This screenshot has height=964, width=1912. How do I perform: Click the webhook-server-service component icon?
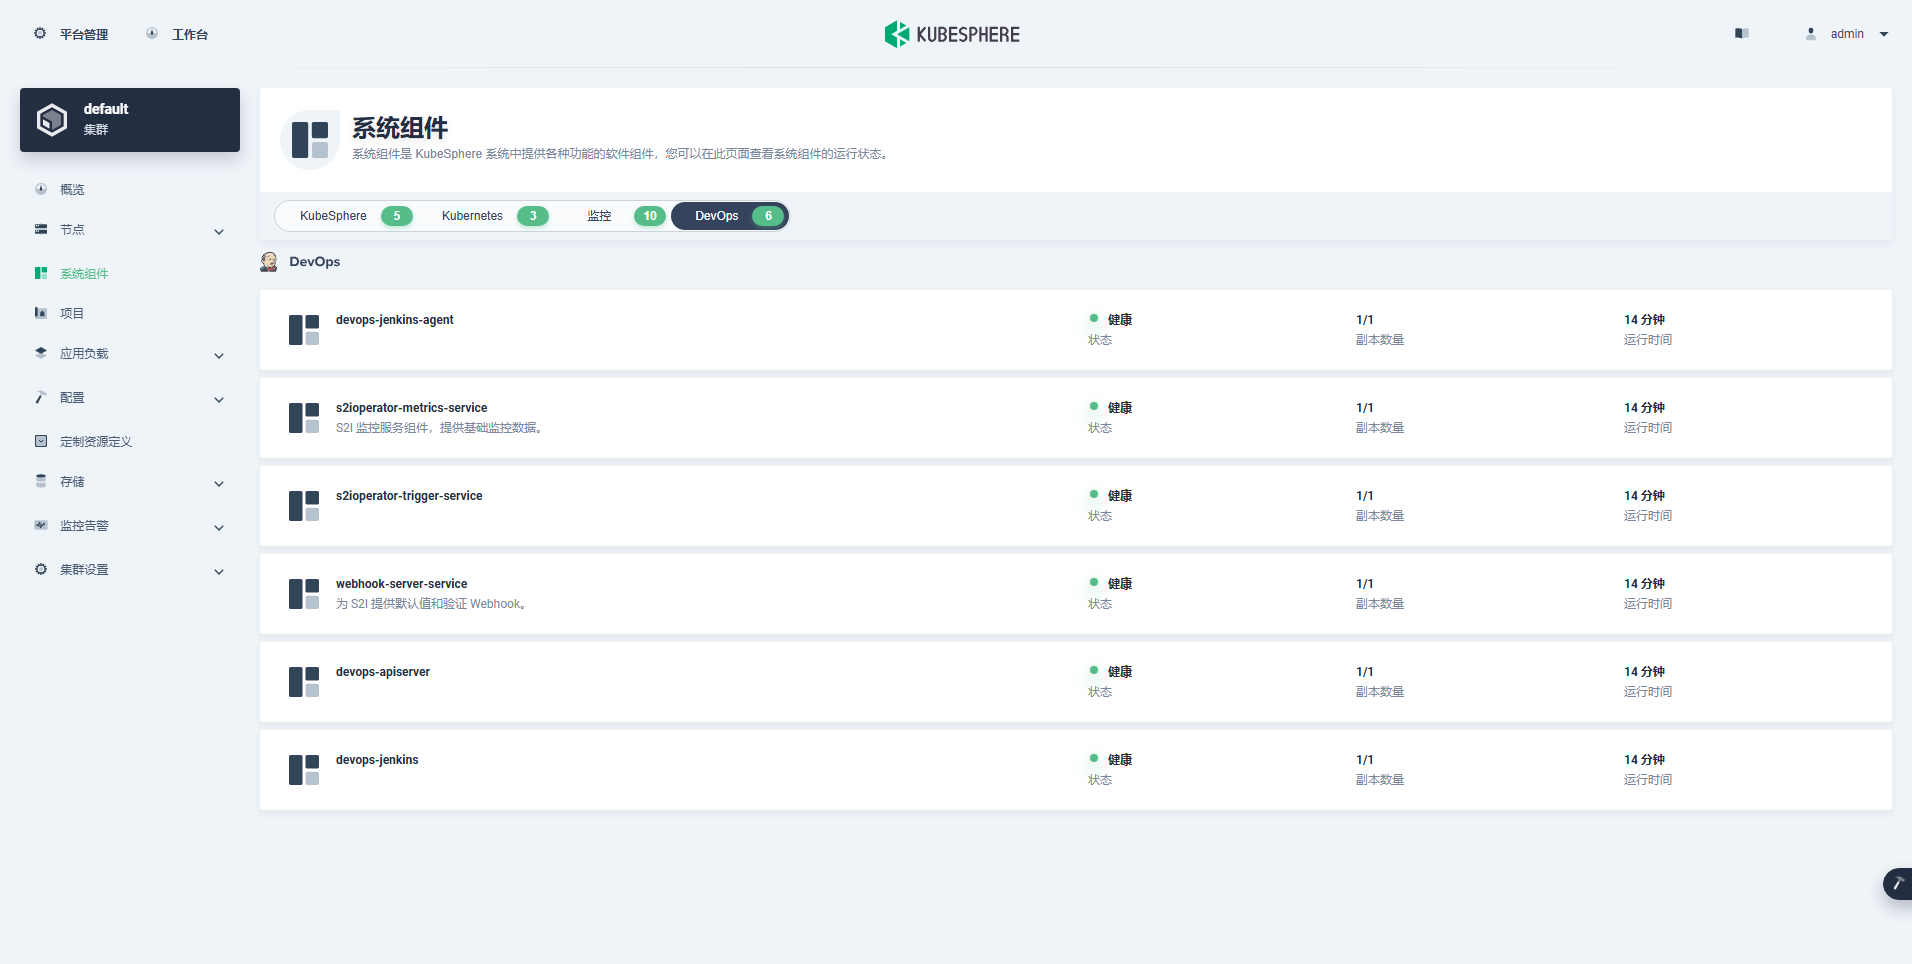(304, 594)
